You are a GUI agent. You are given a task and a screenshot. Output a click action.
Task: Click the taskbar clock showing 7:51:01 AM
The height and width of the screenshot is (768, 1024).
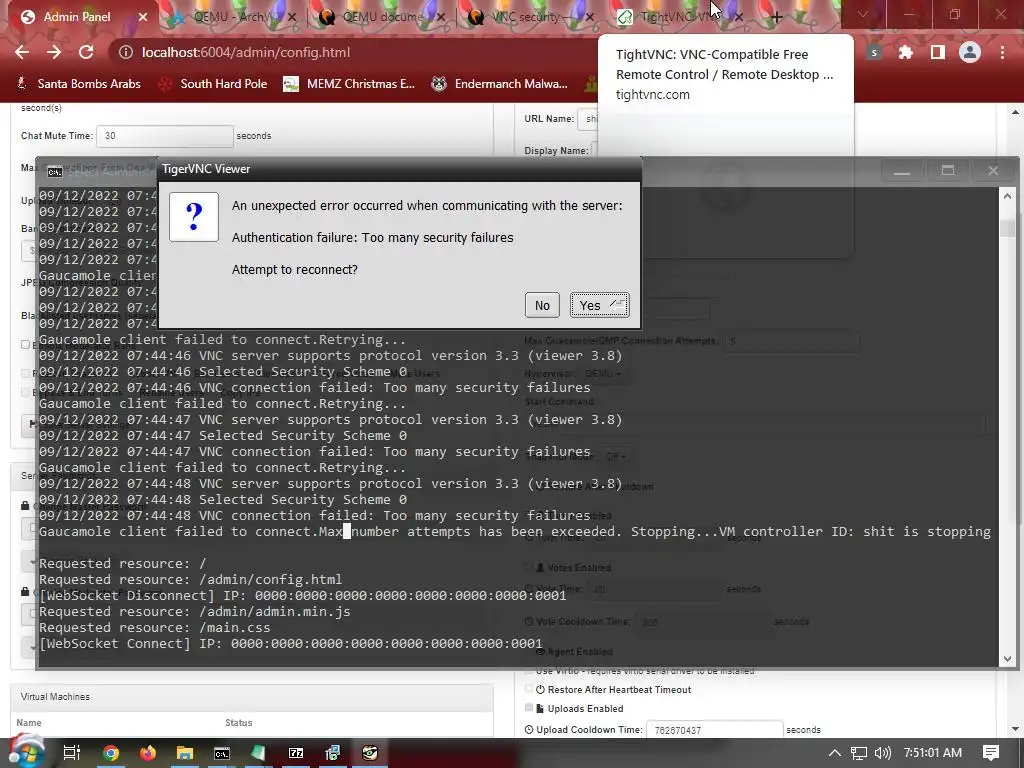coord(933,753)
